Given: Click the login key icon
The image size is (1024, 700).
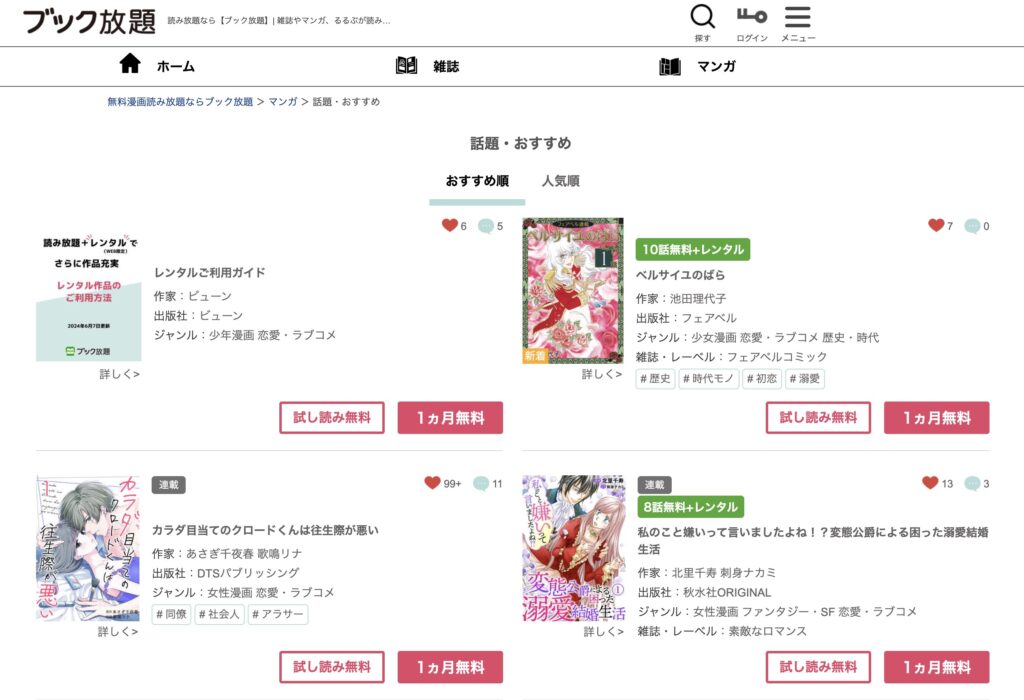Looking at the screenshot, I should click(752, 15).
